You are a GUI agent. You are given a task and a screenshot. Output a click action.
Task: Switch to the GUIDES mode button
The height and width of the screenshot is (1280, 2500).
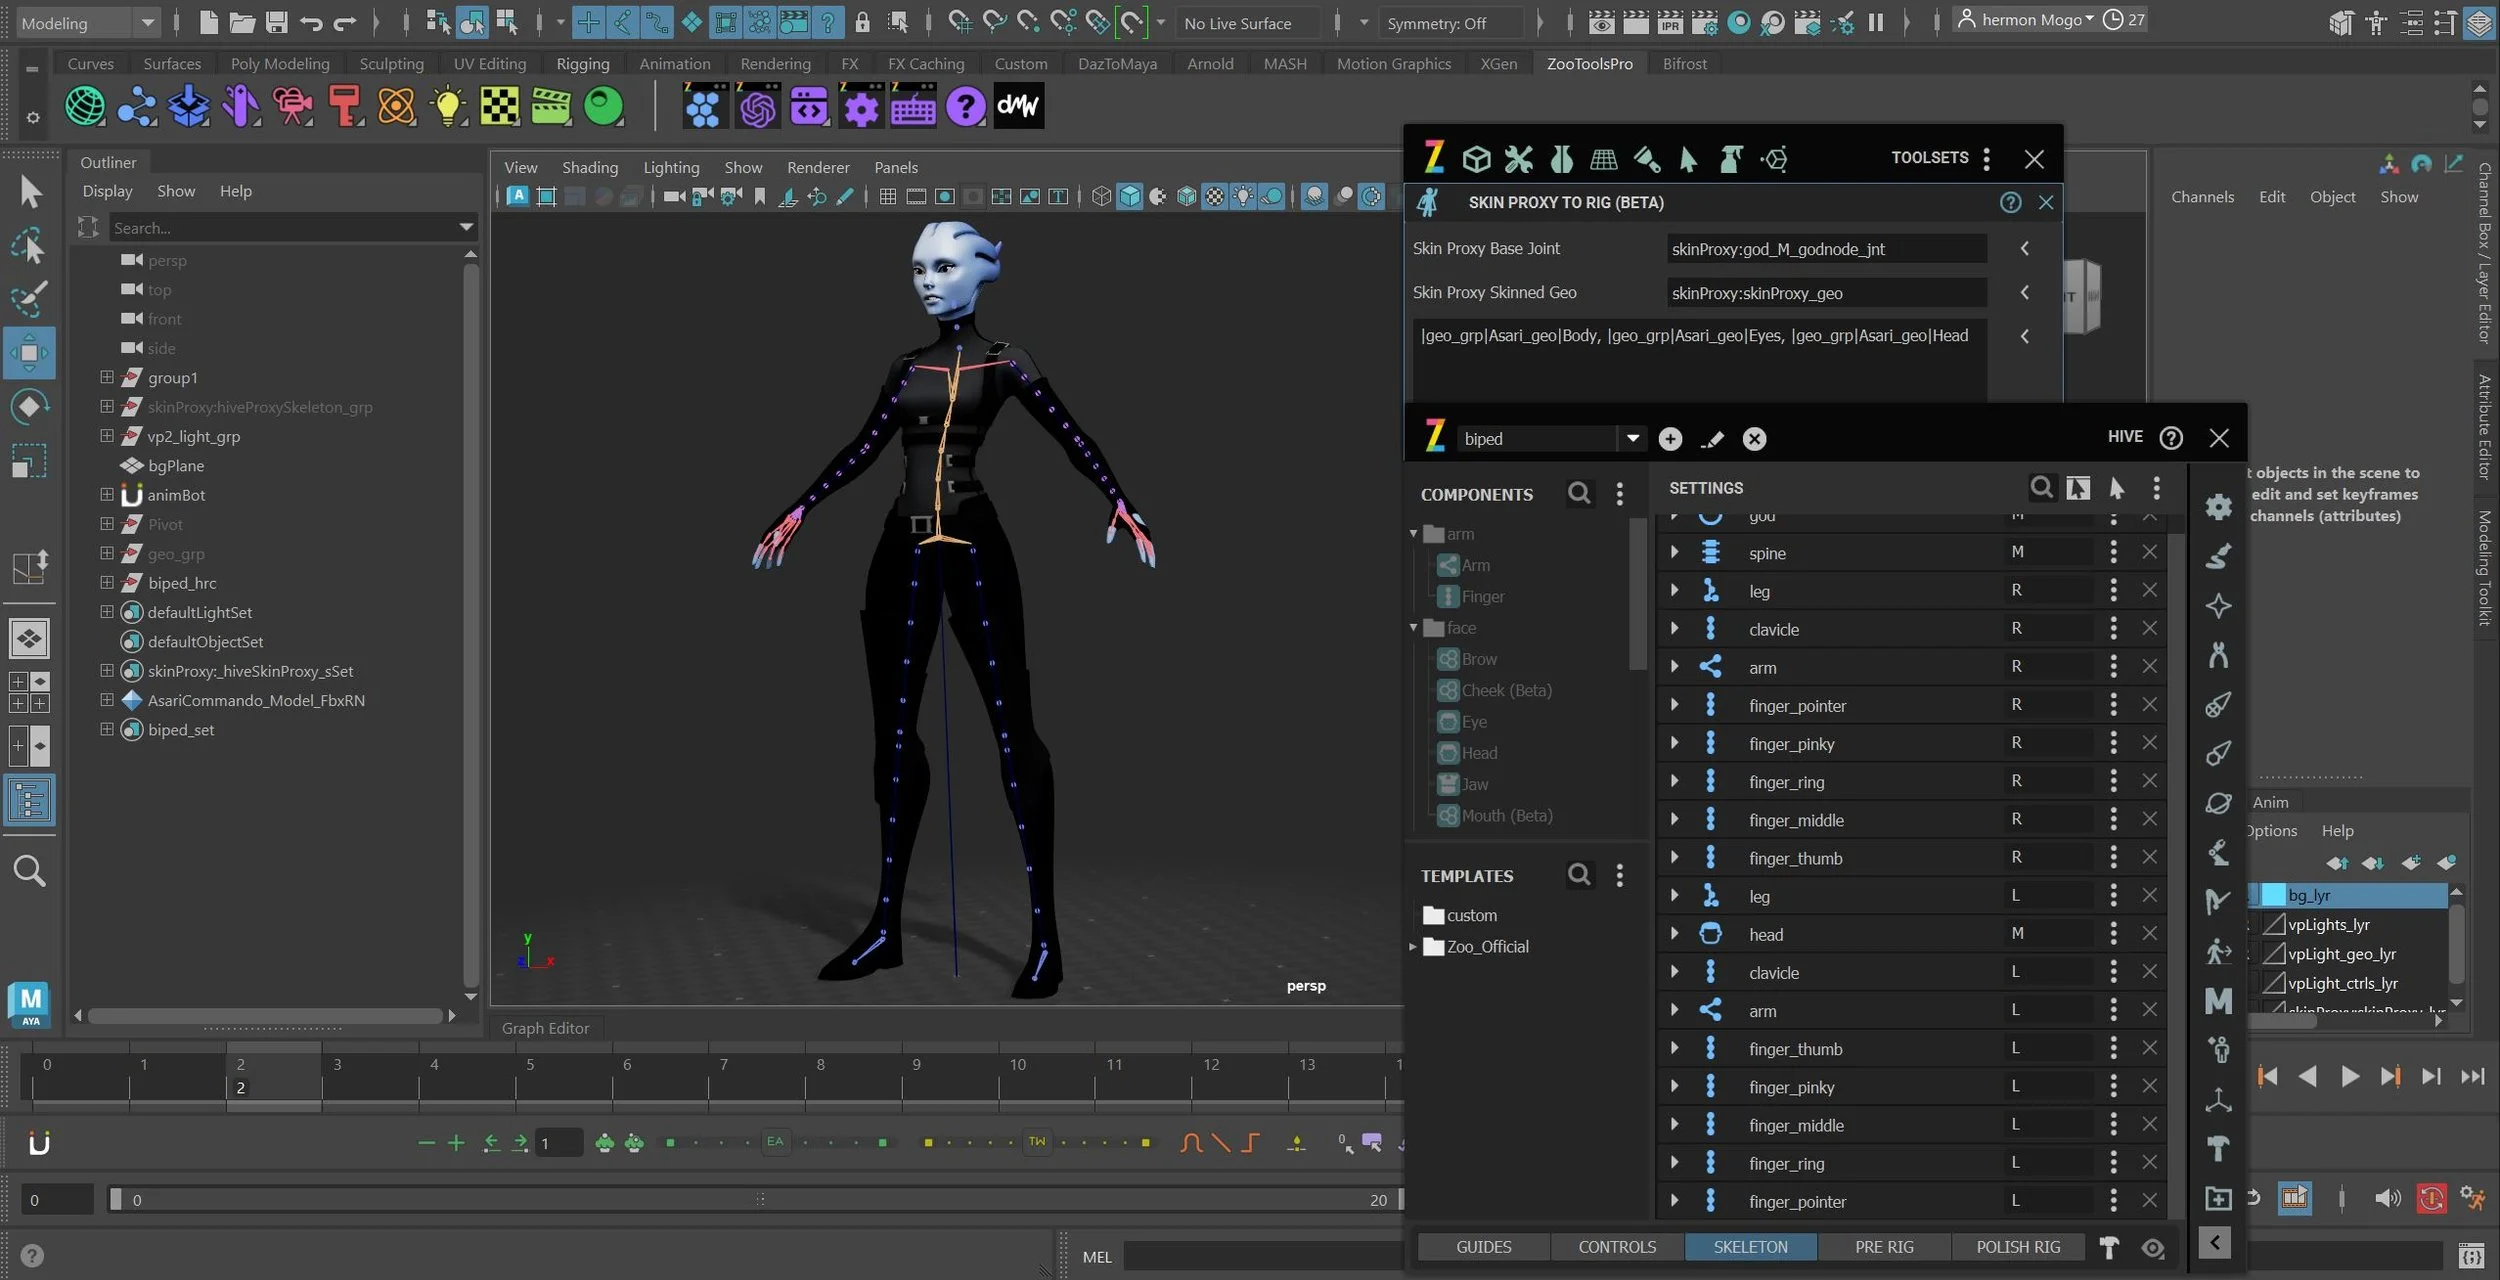[x=1483, y=1247]
